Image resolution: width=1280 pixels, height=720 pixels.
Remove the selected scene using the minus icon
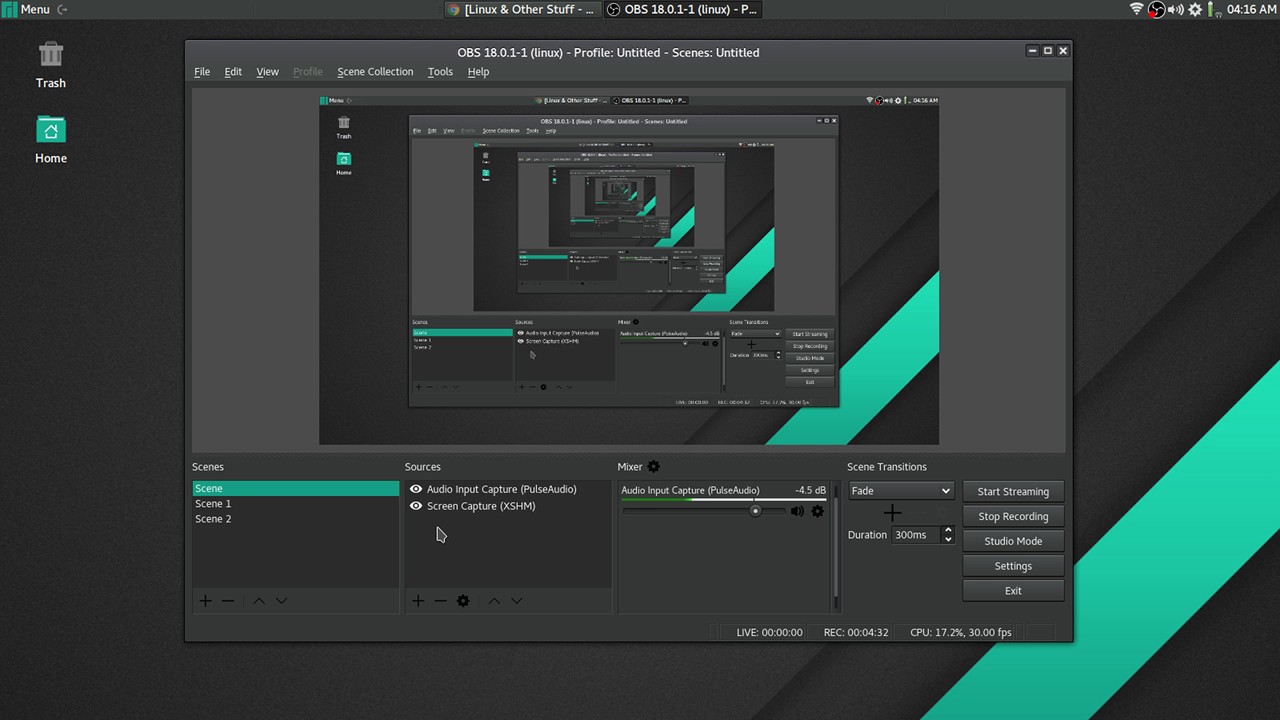point(227,600)
